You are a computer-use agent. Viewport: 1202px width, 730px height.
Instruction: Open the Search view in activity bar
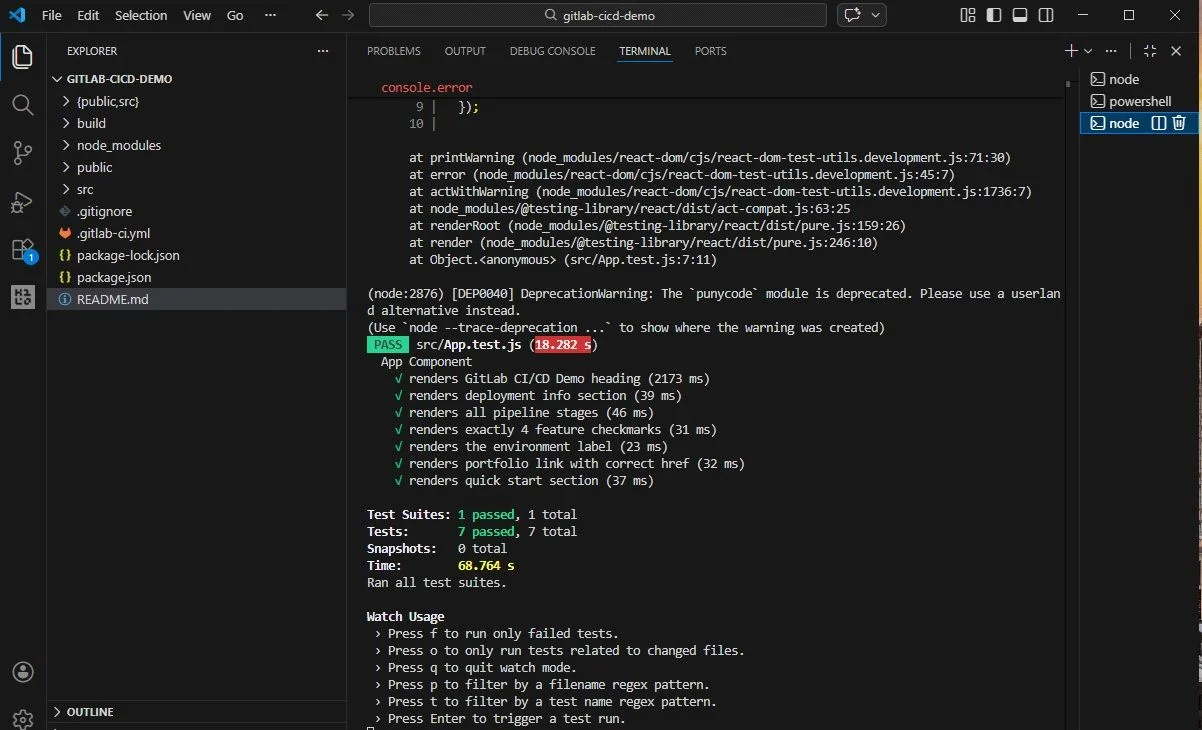[22, 105]
